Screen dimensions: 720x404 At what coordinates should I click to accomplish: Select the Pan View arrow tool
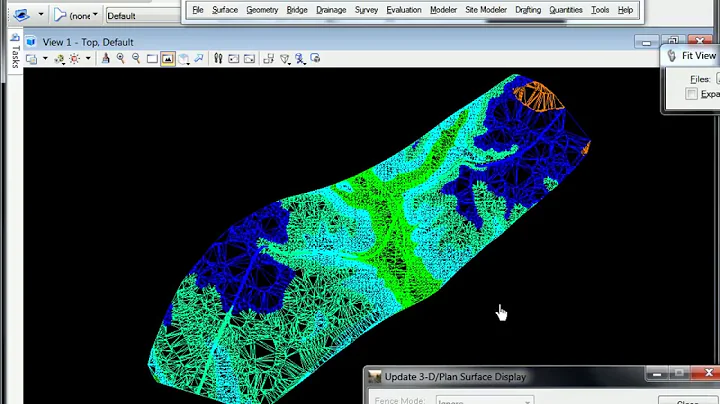point(199,58)
